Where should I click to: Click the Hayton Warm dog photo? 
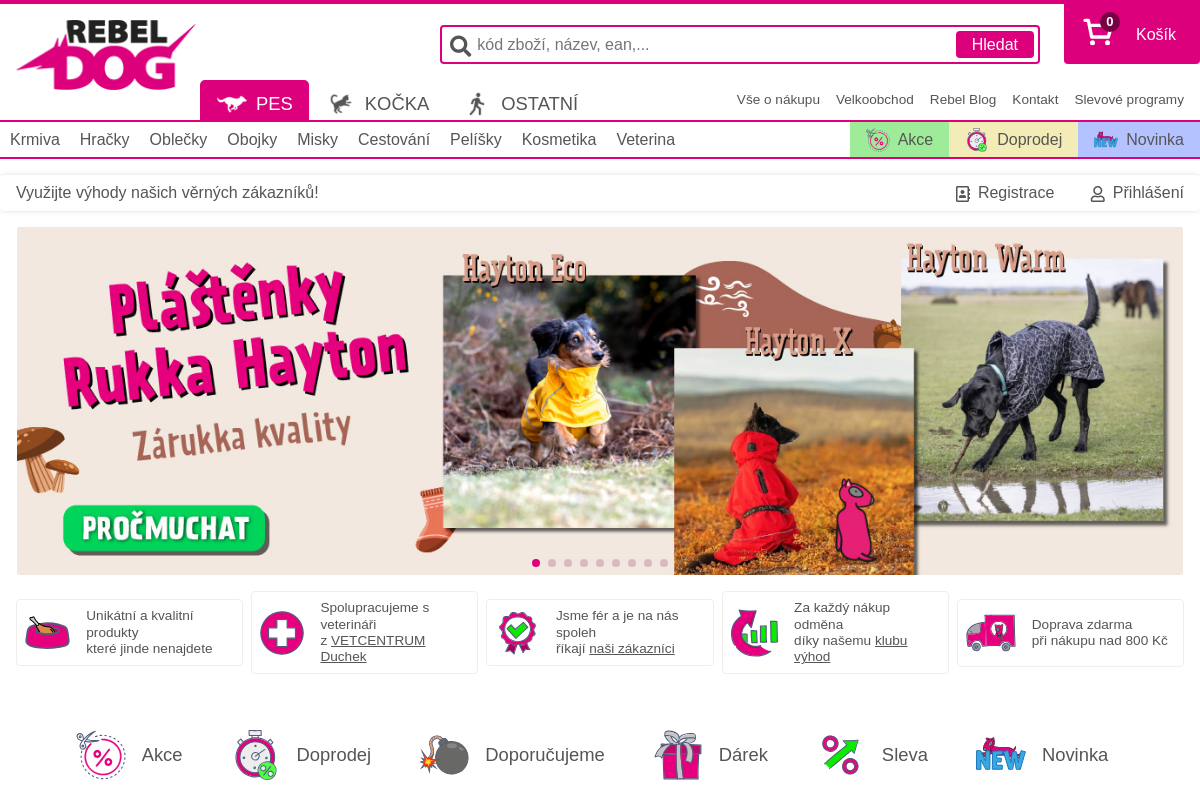click(1033, 390)
